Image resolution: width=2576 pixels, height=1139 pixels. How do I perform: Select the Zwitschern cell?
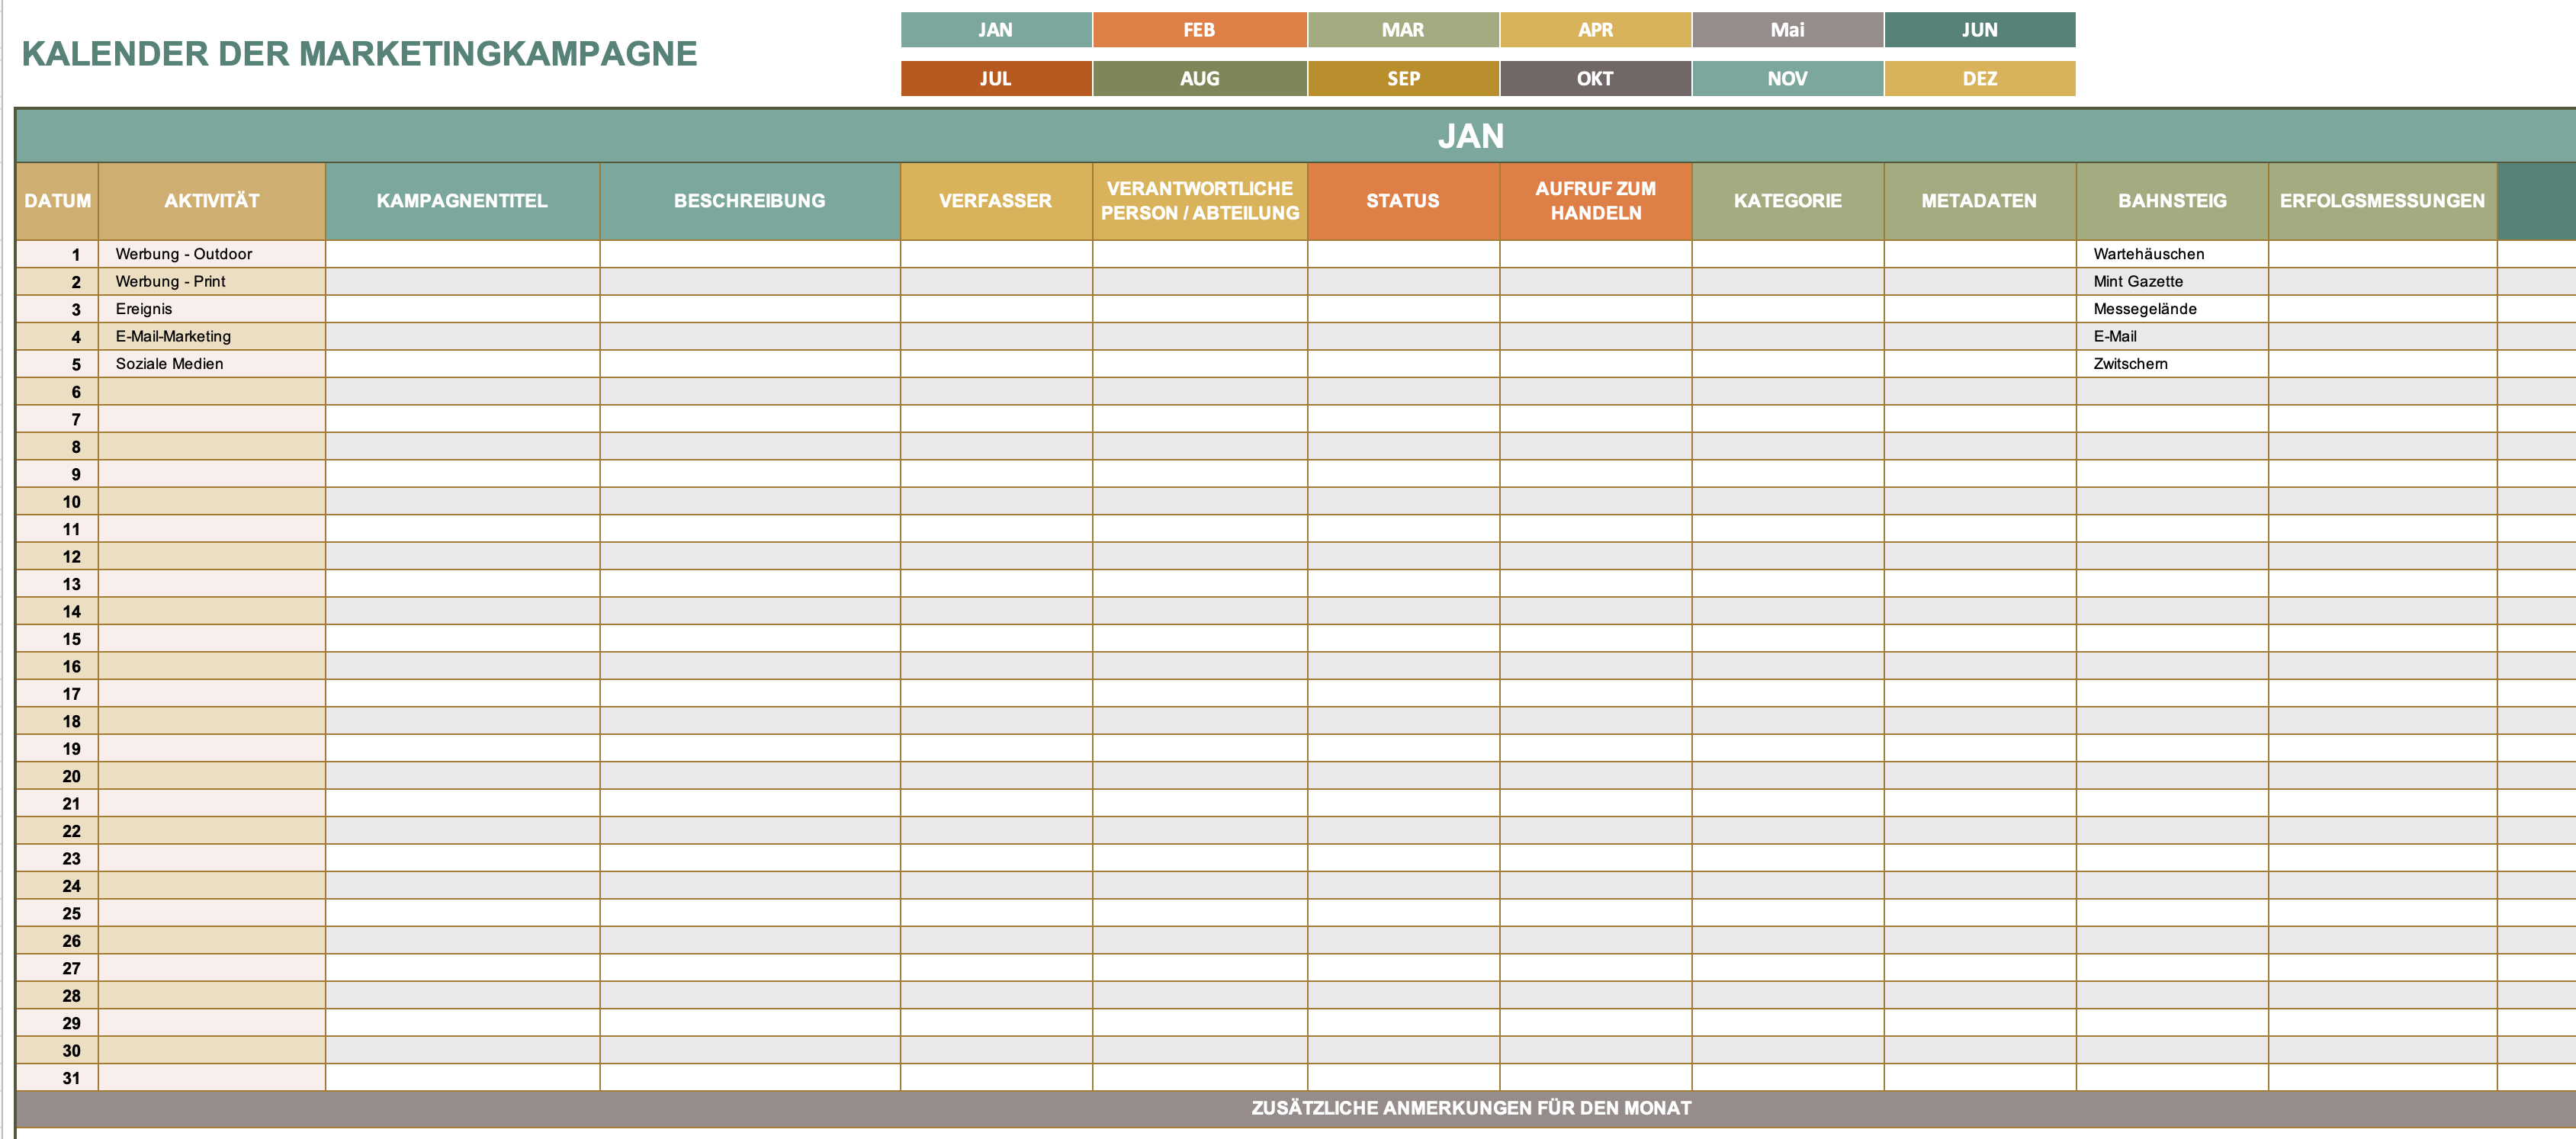point(2172,364)
